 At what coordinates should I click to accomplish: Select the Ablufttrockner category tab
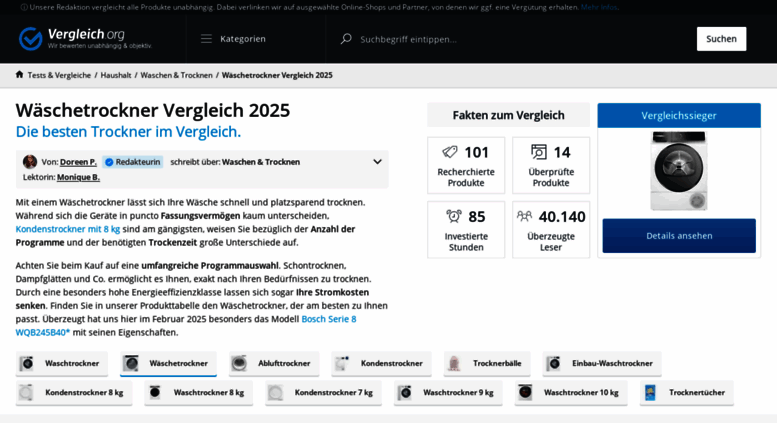(274, 364)
